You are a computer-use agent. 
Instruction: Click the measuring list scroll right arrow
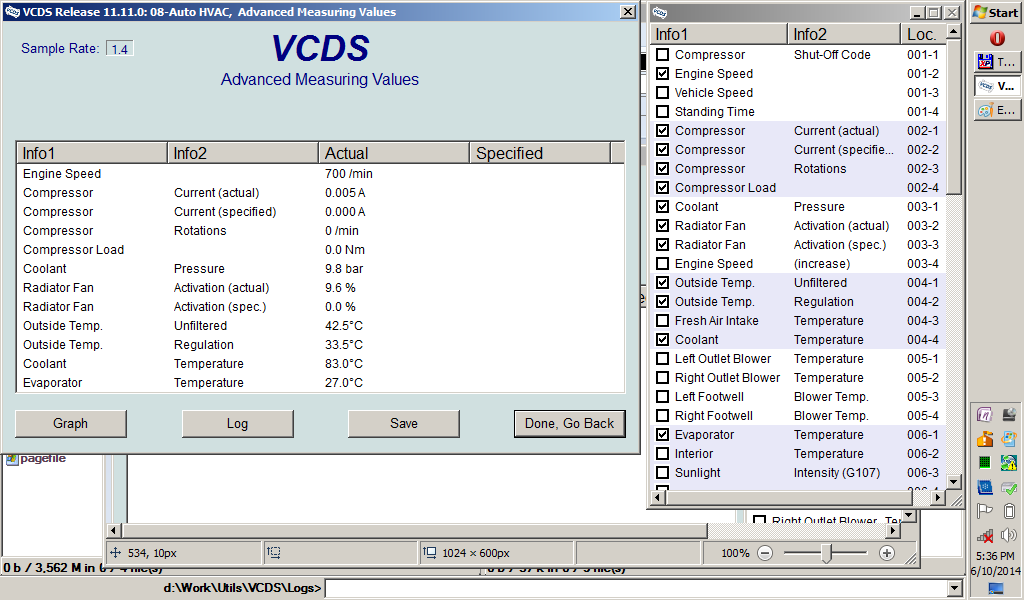pos(938,497)
